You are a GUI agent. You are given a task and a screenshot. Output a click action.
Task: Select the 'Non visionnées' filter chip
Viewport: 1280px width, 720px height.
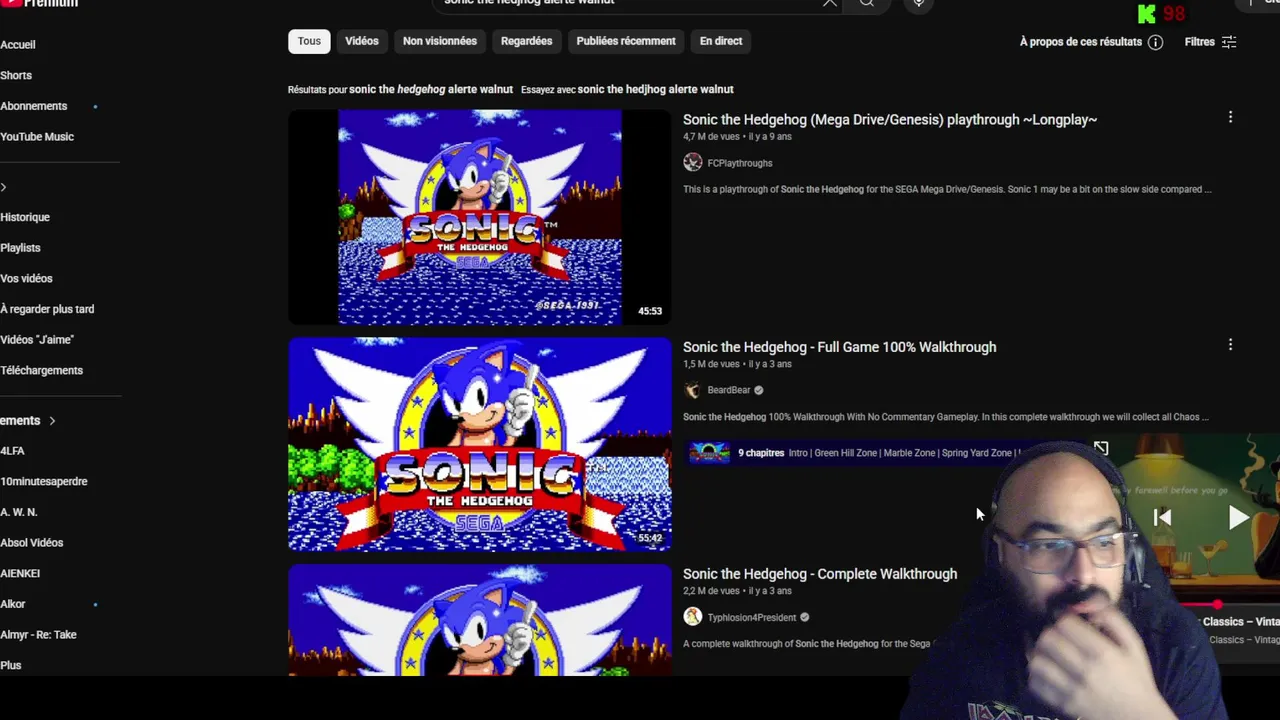tap(440, 41)
